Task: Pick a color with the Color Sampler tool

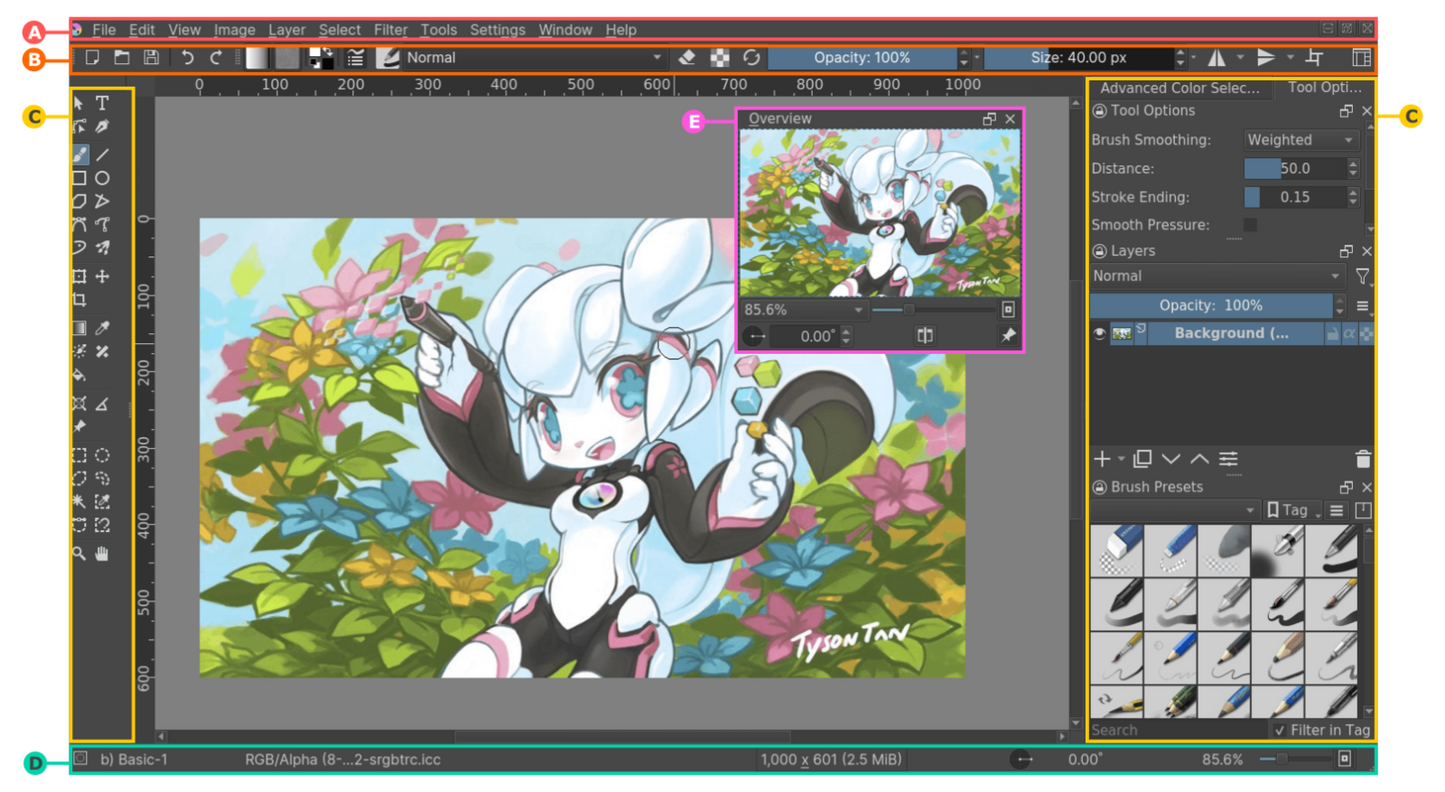Action: pos(102,327)
